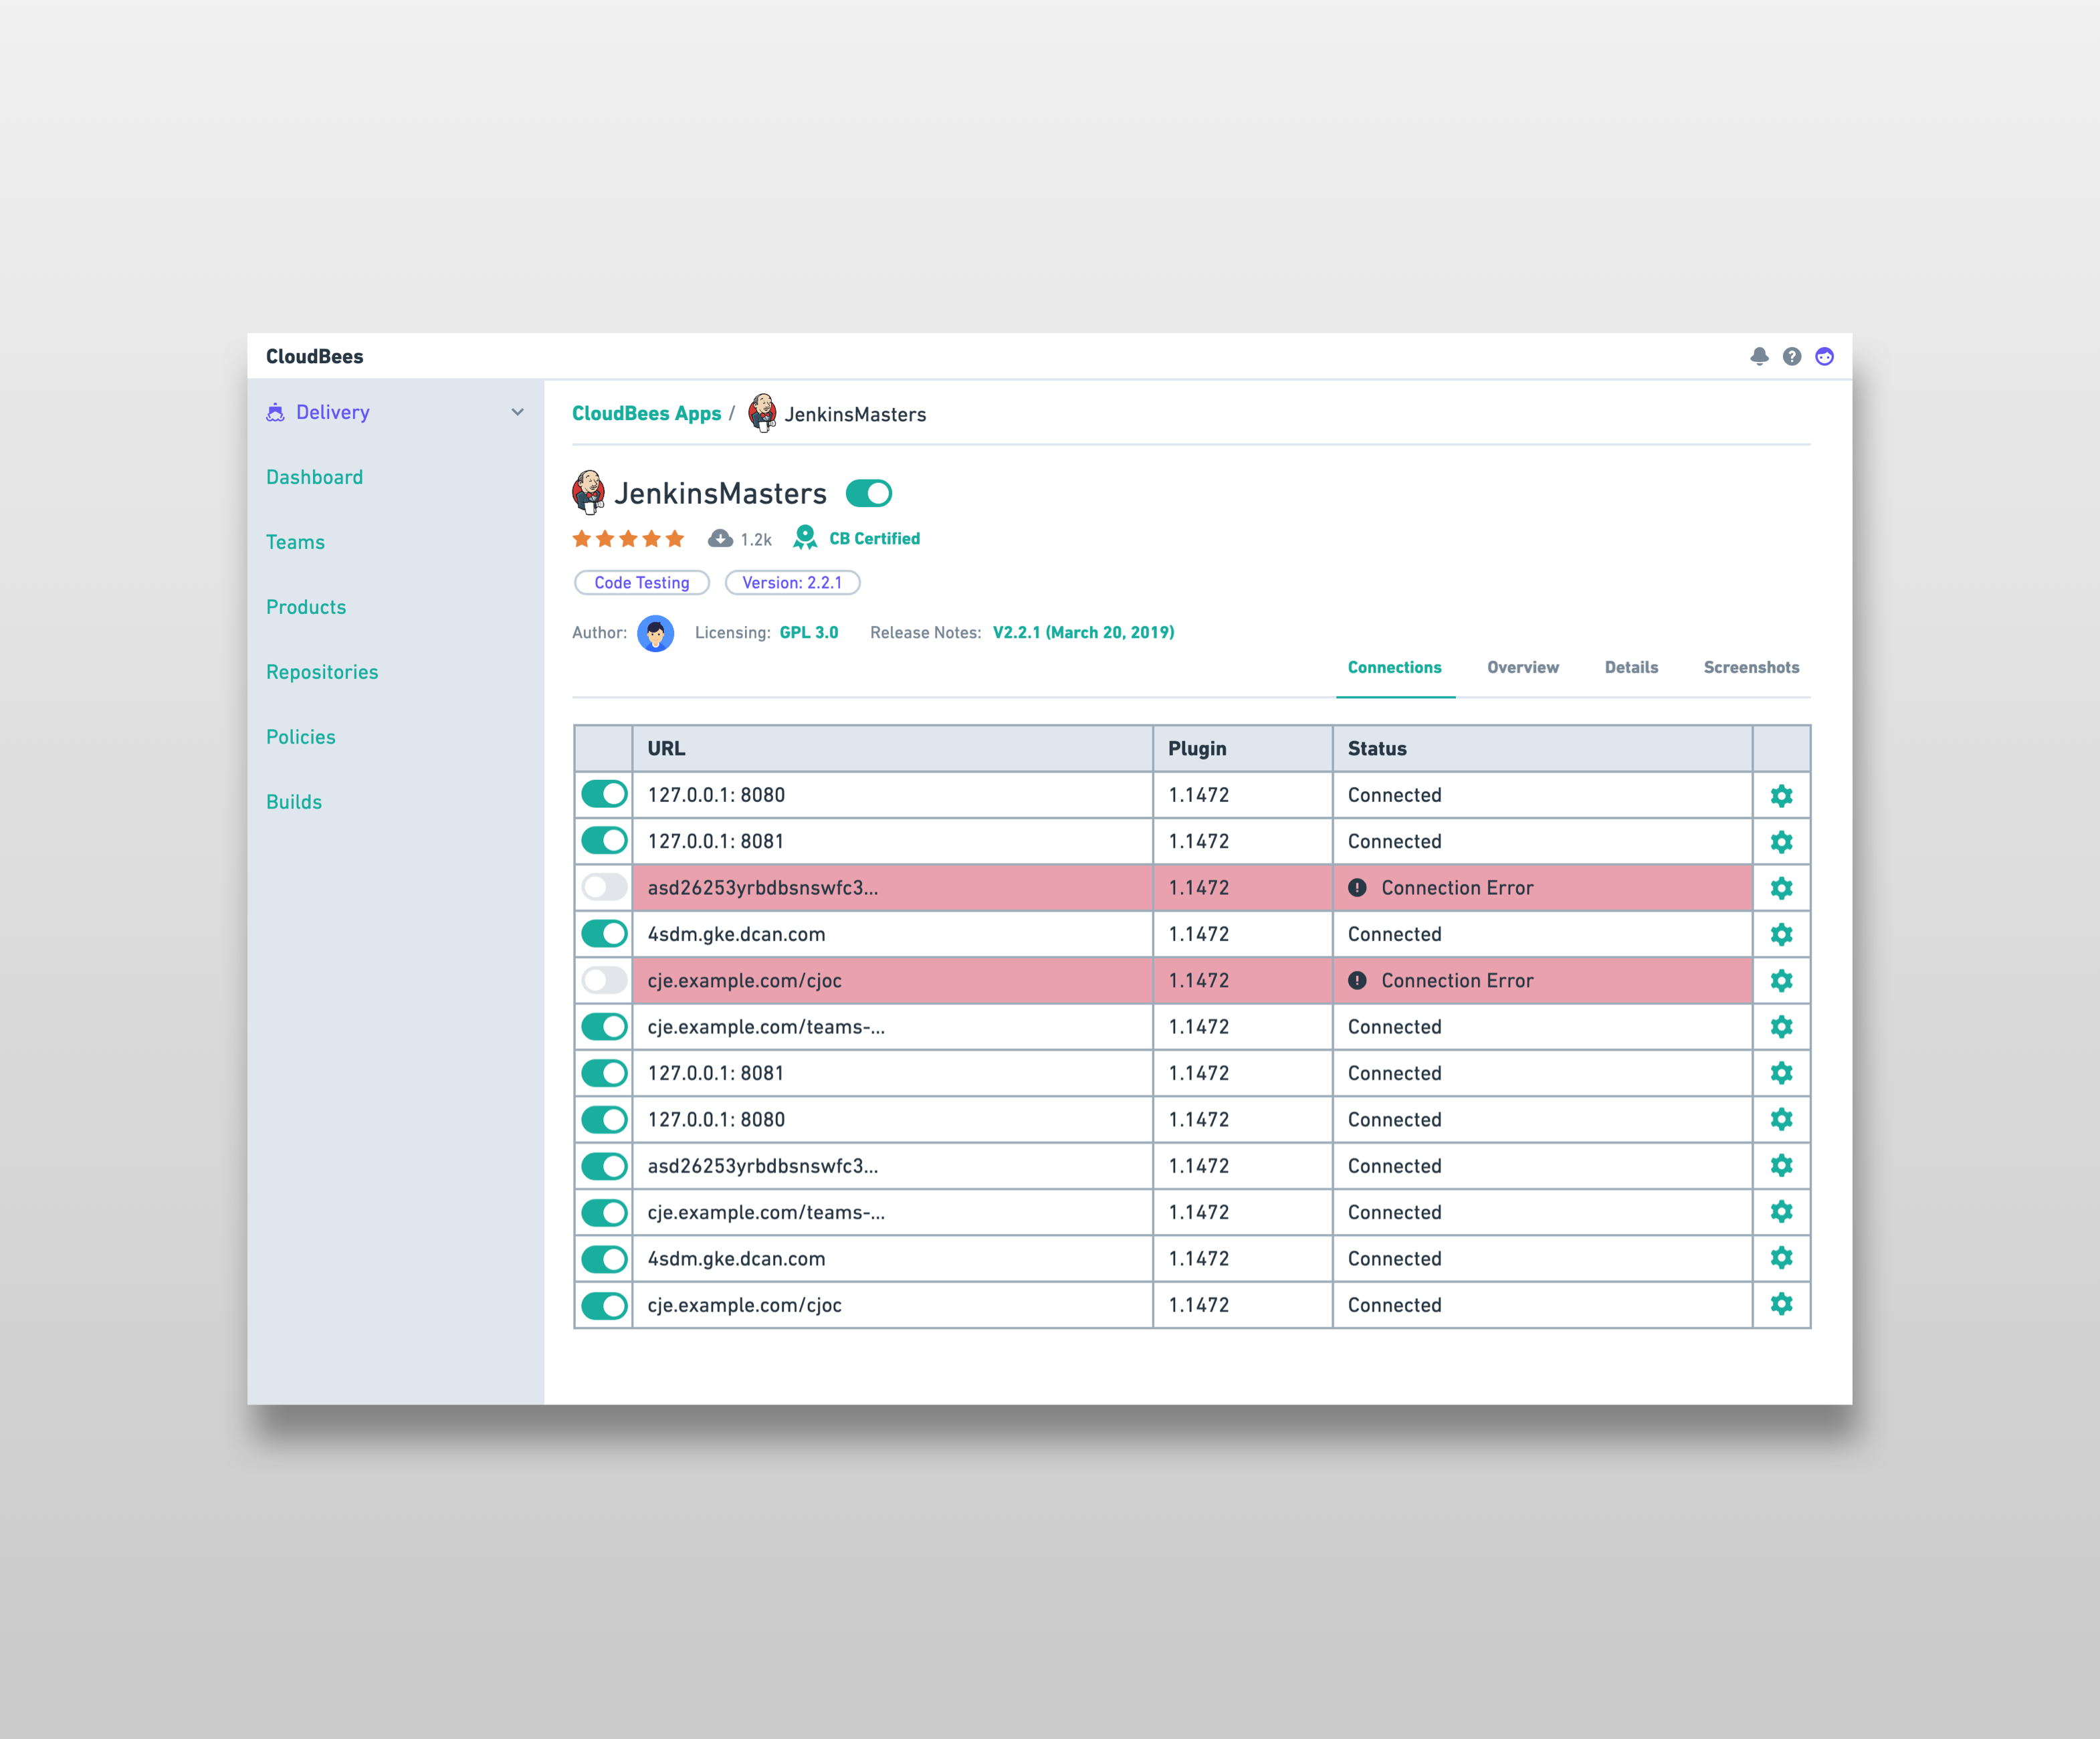Image resolution: width=2100 pixels, height=1739 pixels.
Task: Enable the asd26253yrbdbsnswfc3 Connection Error switch
Action: point(604,887)
